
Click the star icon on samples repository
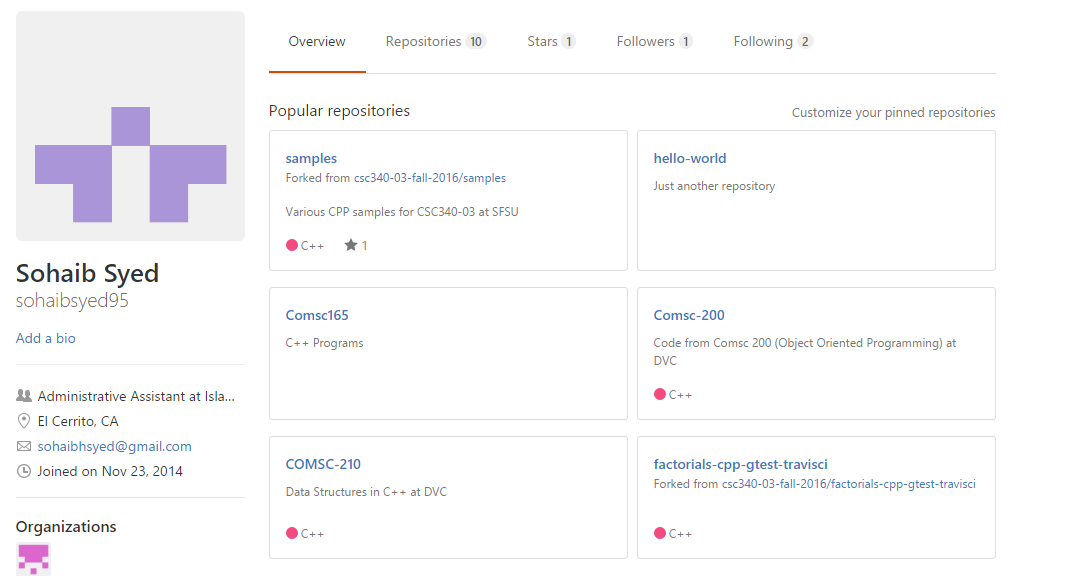pos(350,245)
